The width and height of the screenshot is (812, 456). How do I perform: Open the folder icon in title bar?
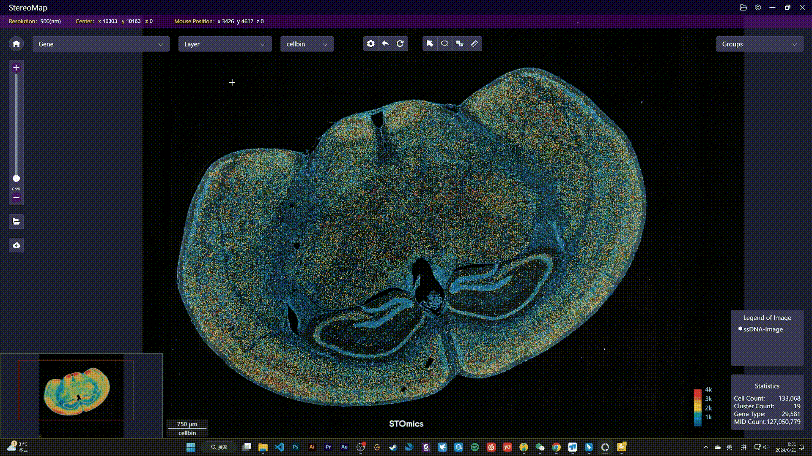743,8
